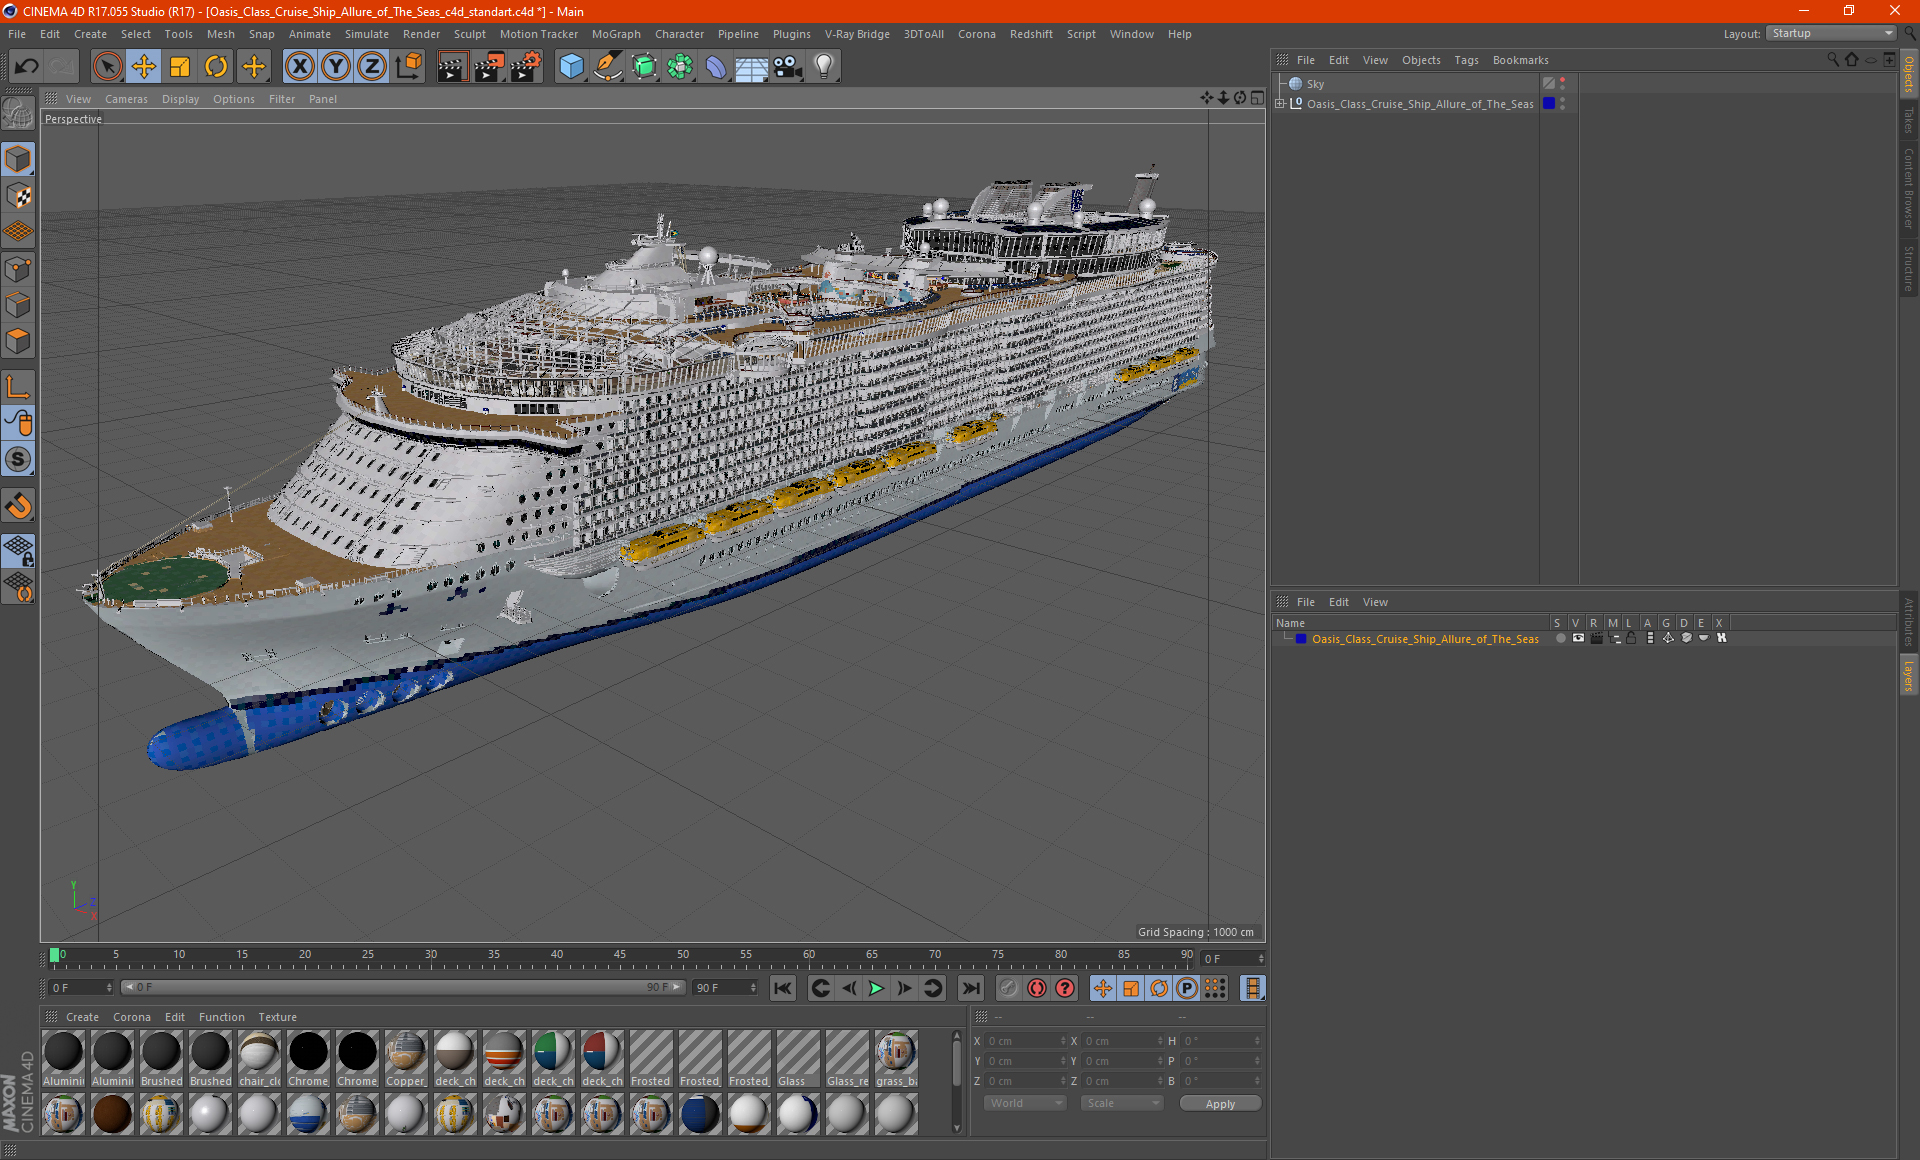Open the World coordinate dropdown
The image size is (1920, 1160).
[1025, 1103]
